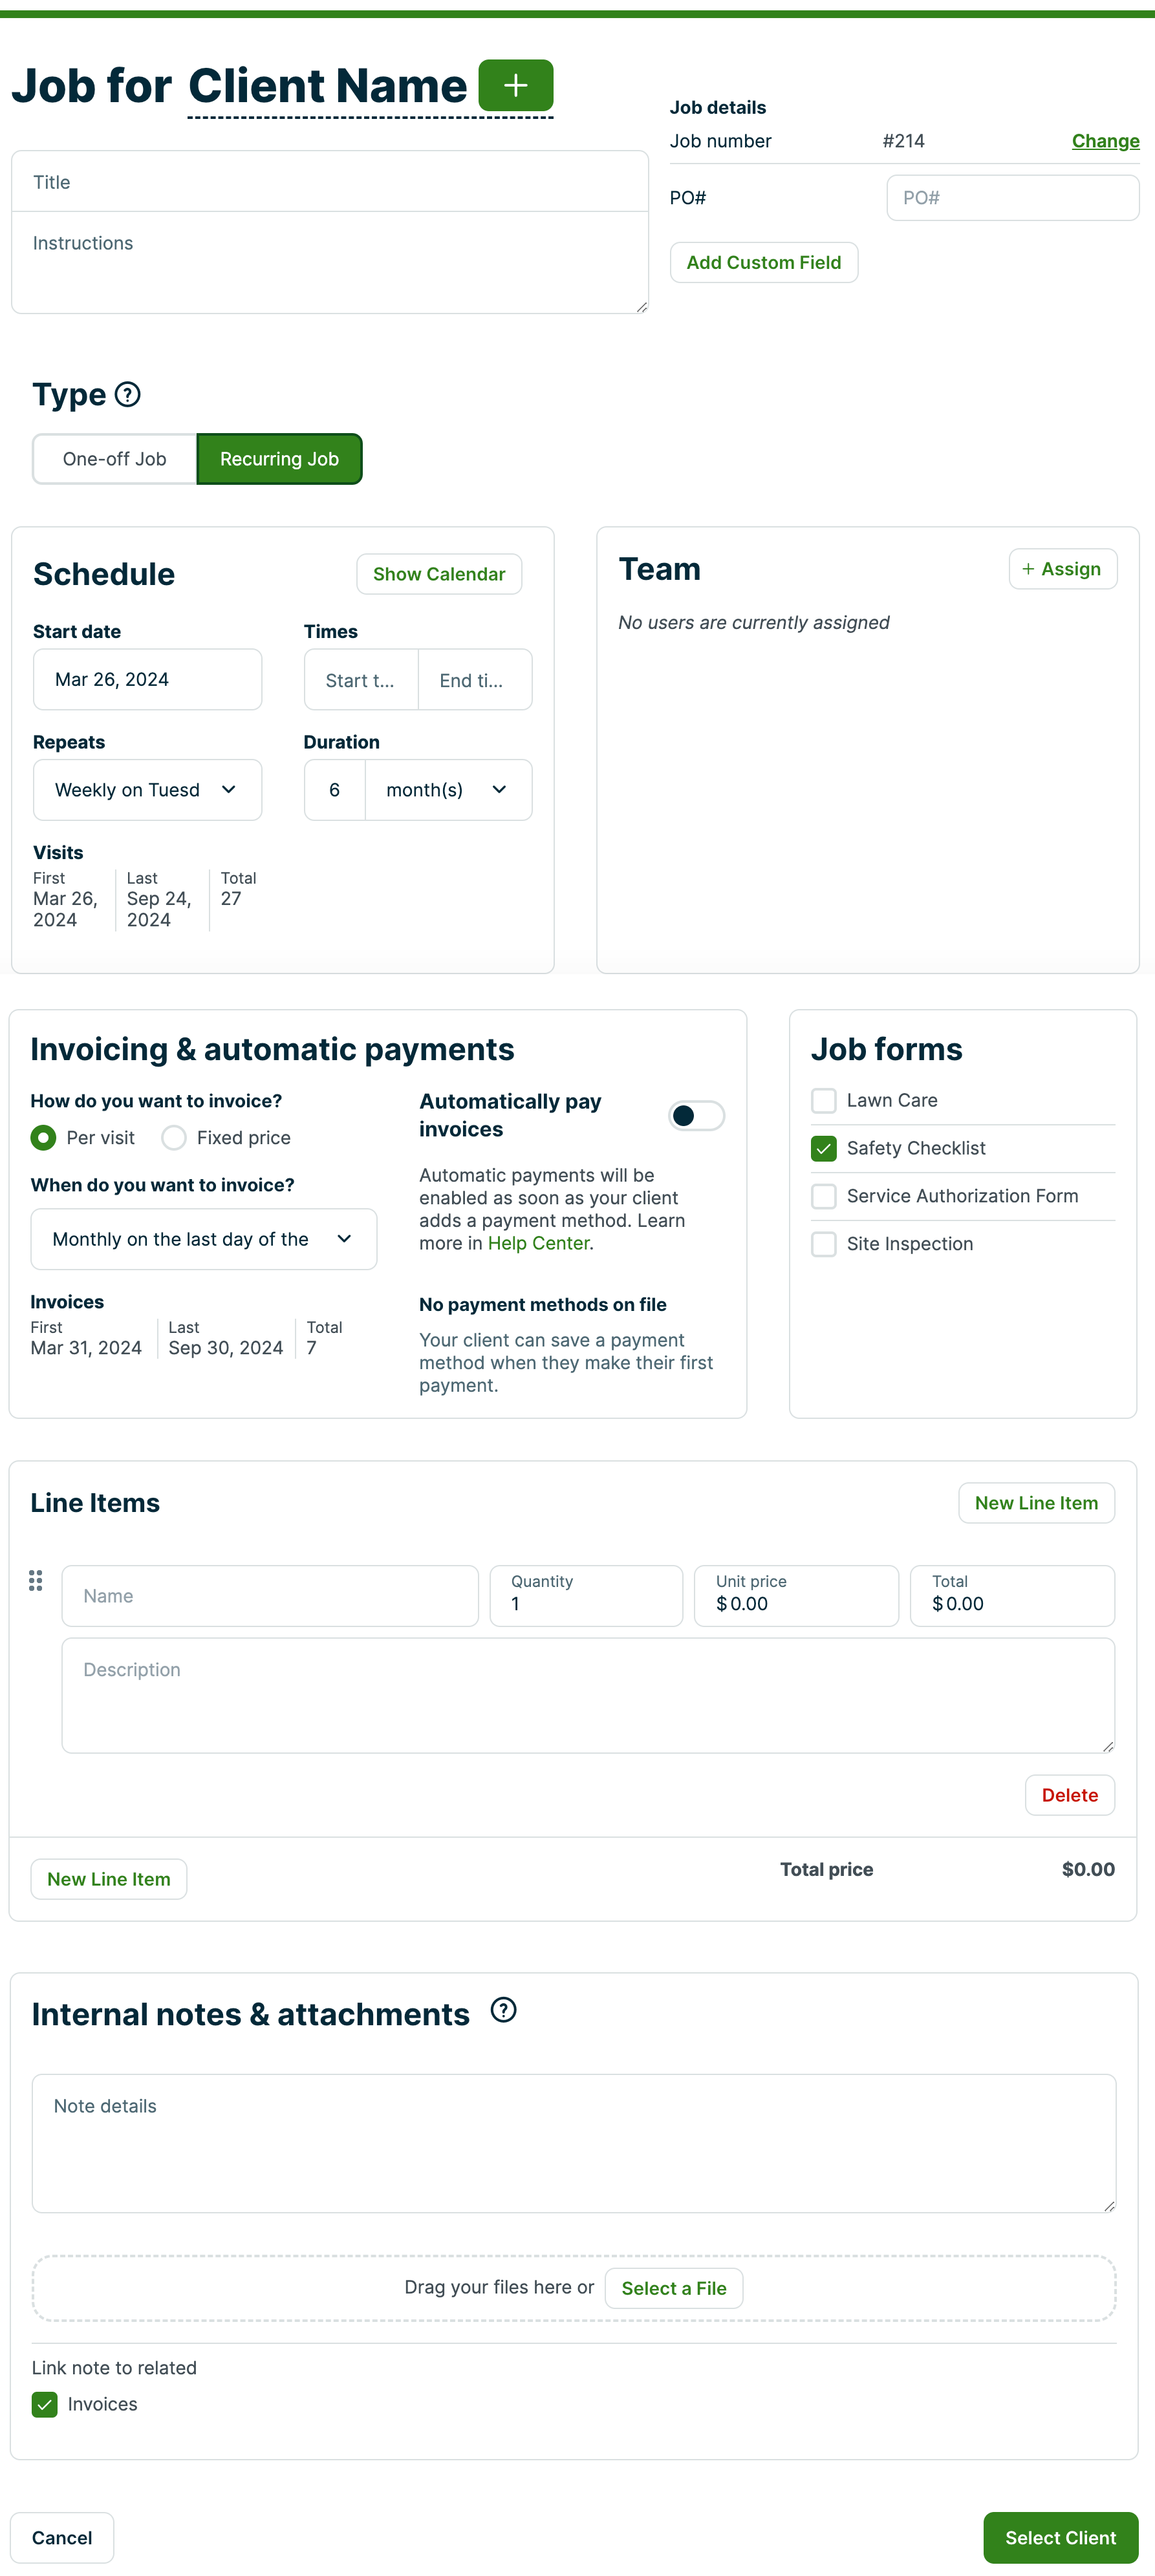The image size is (1155, 2576).
Task: Click the line item drag handle icon
Action: click(36, 1580)
